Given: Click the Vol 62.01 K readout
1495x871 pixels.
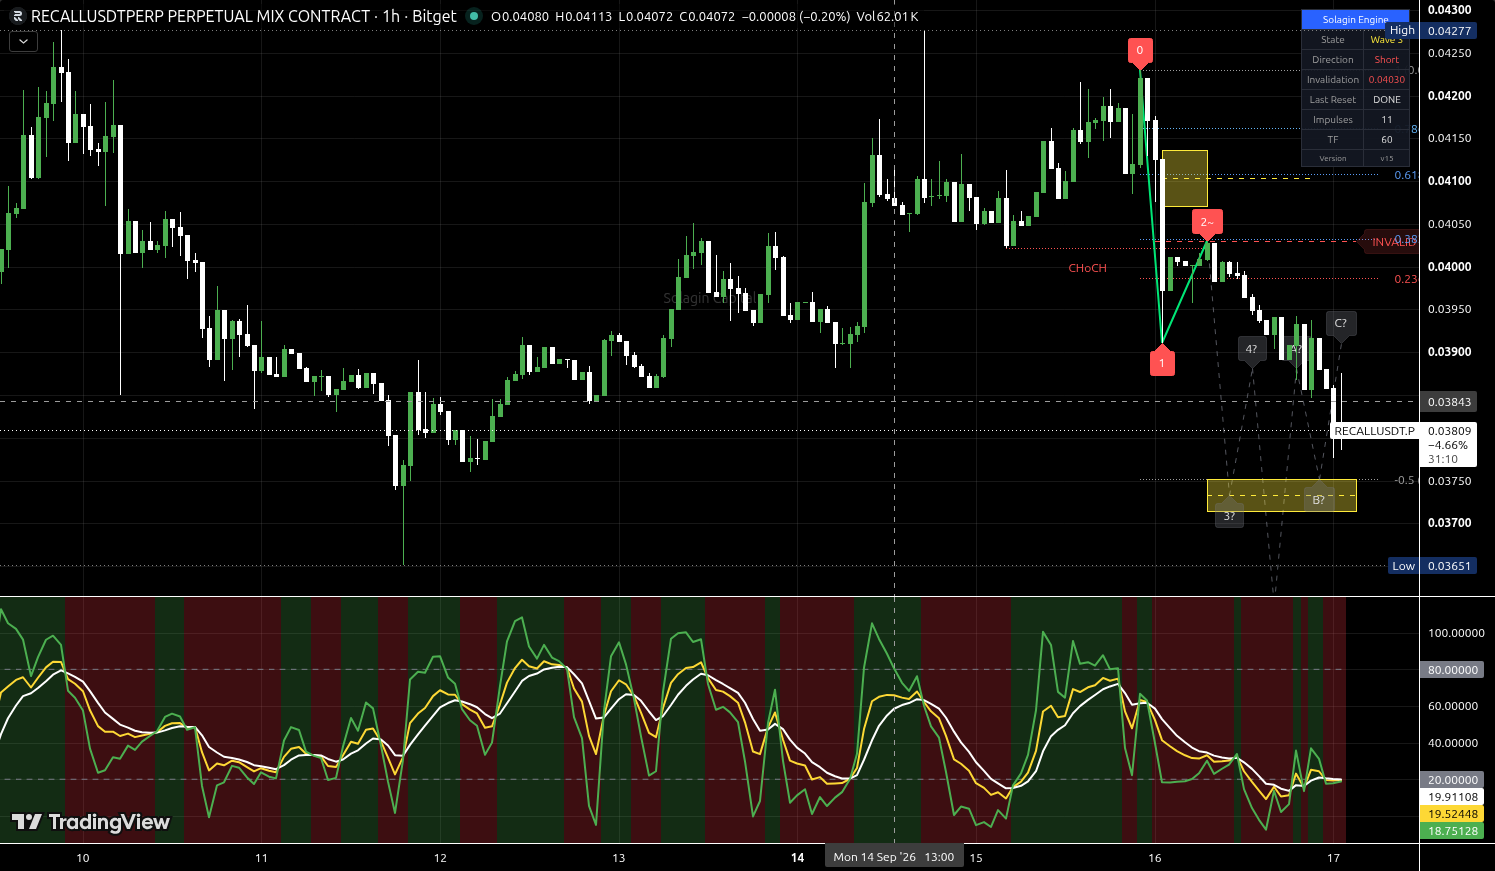Looking at the screenshot, I should 887,17.
